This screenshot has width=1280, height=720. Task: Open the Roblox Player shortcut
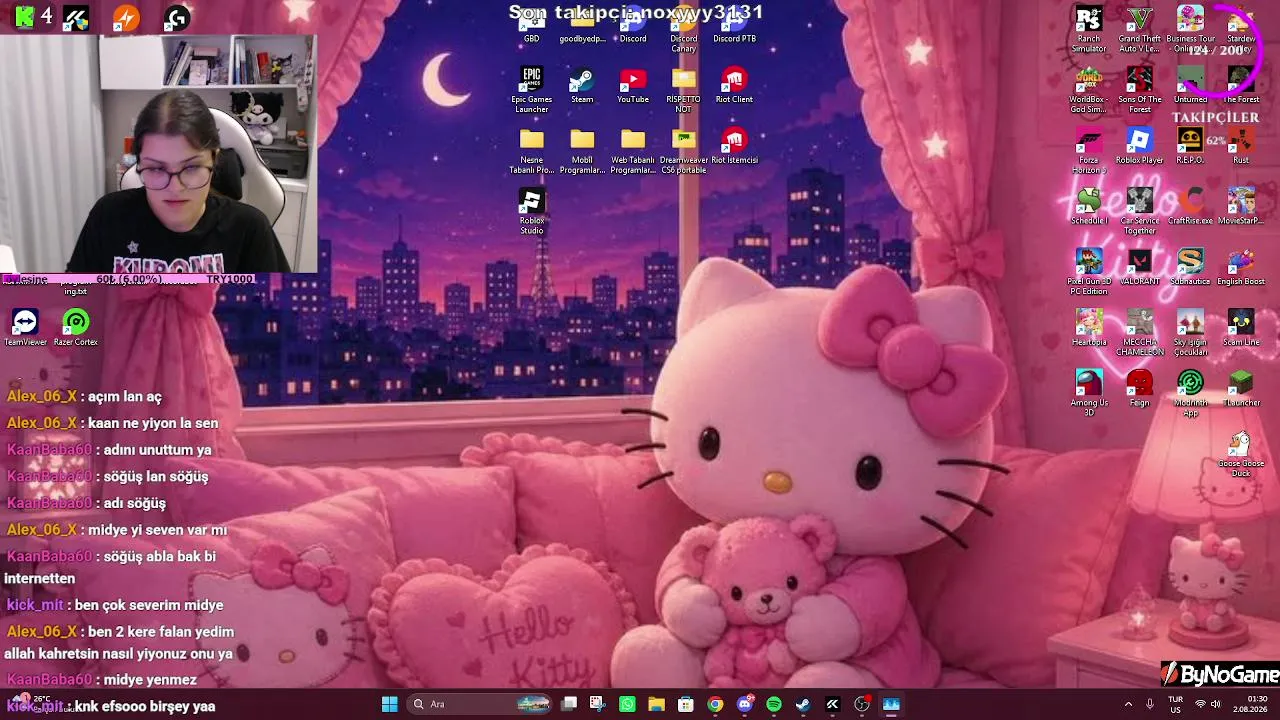[1140, 146]
